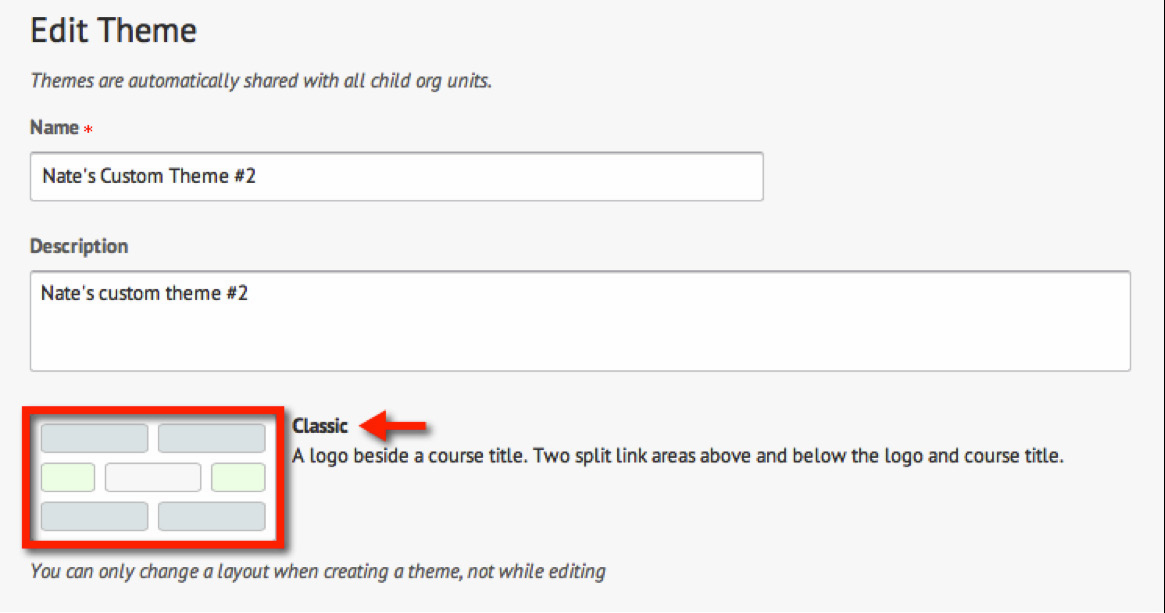Click the red required asterisk beside Name
Image resolution: width=1165 pixels, height=613 pixels.
[88, 131]
